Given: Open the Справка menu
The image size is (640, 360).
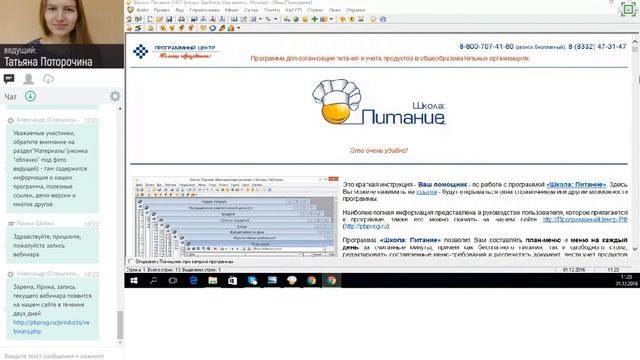Looking at the screenshot, I should tap(356, 10).
